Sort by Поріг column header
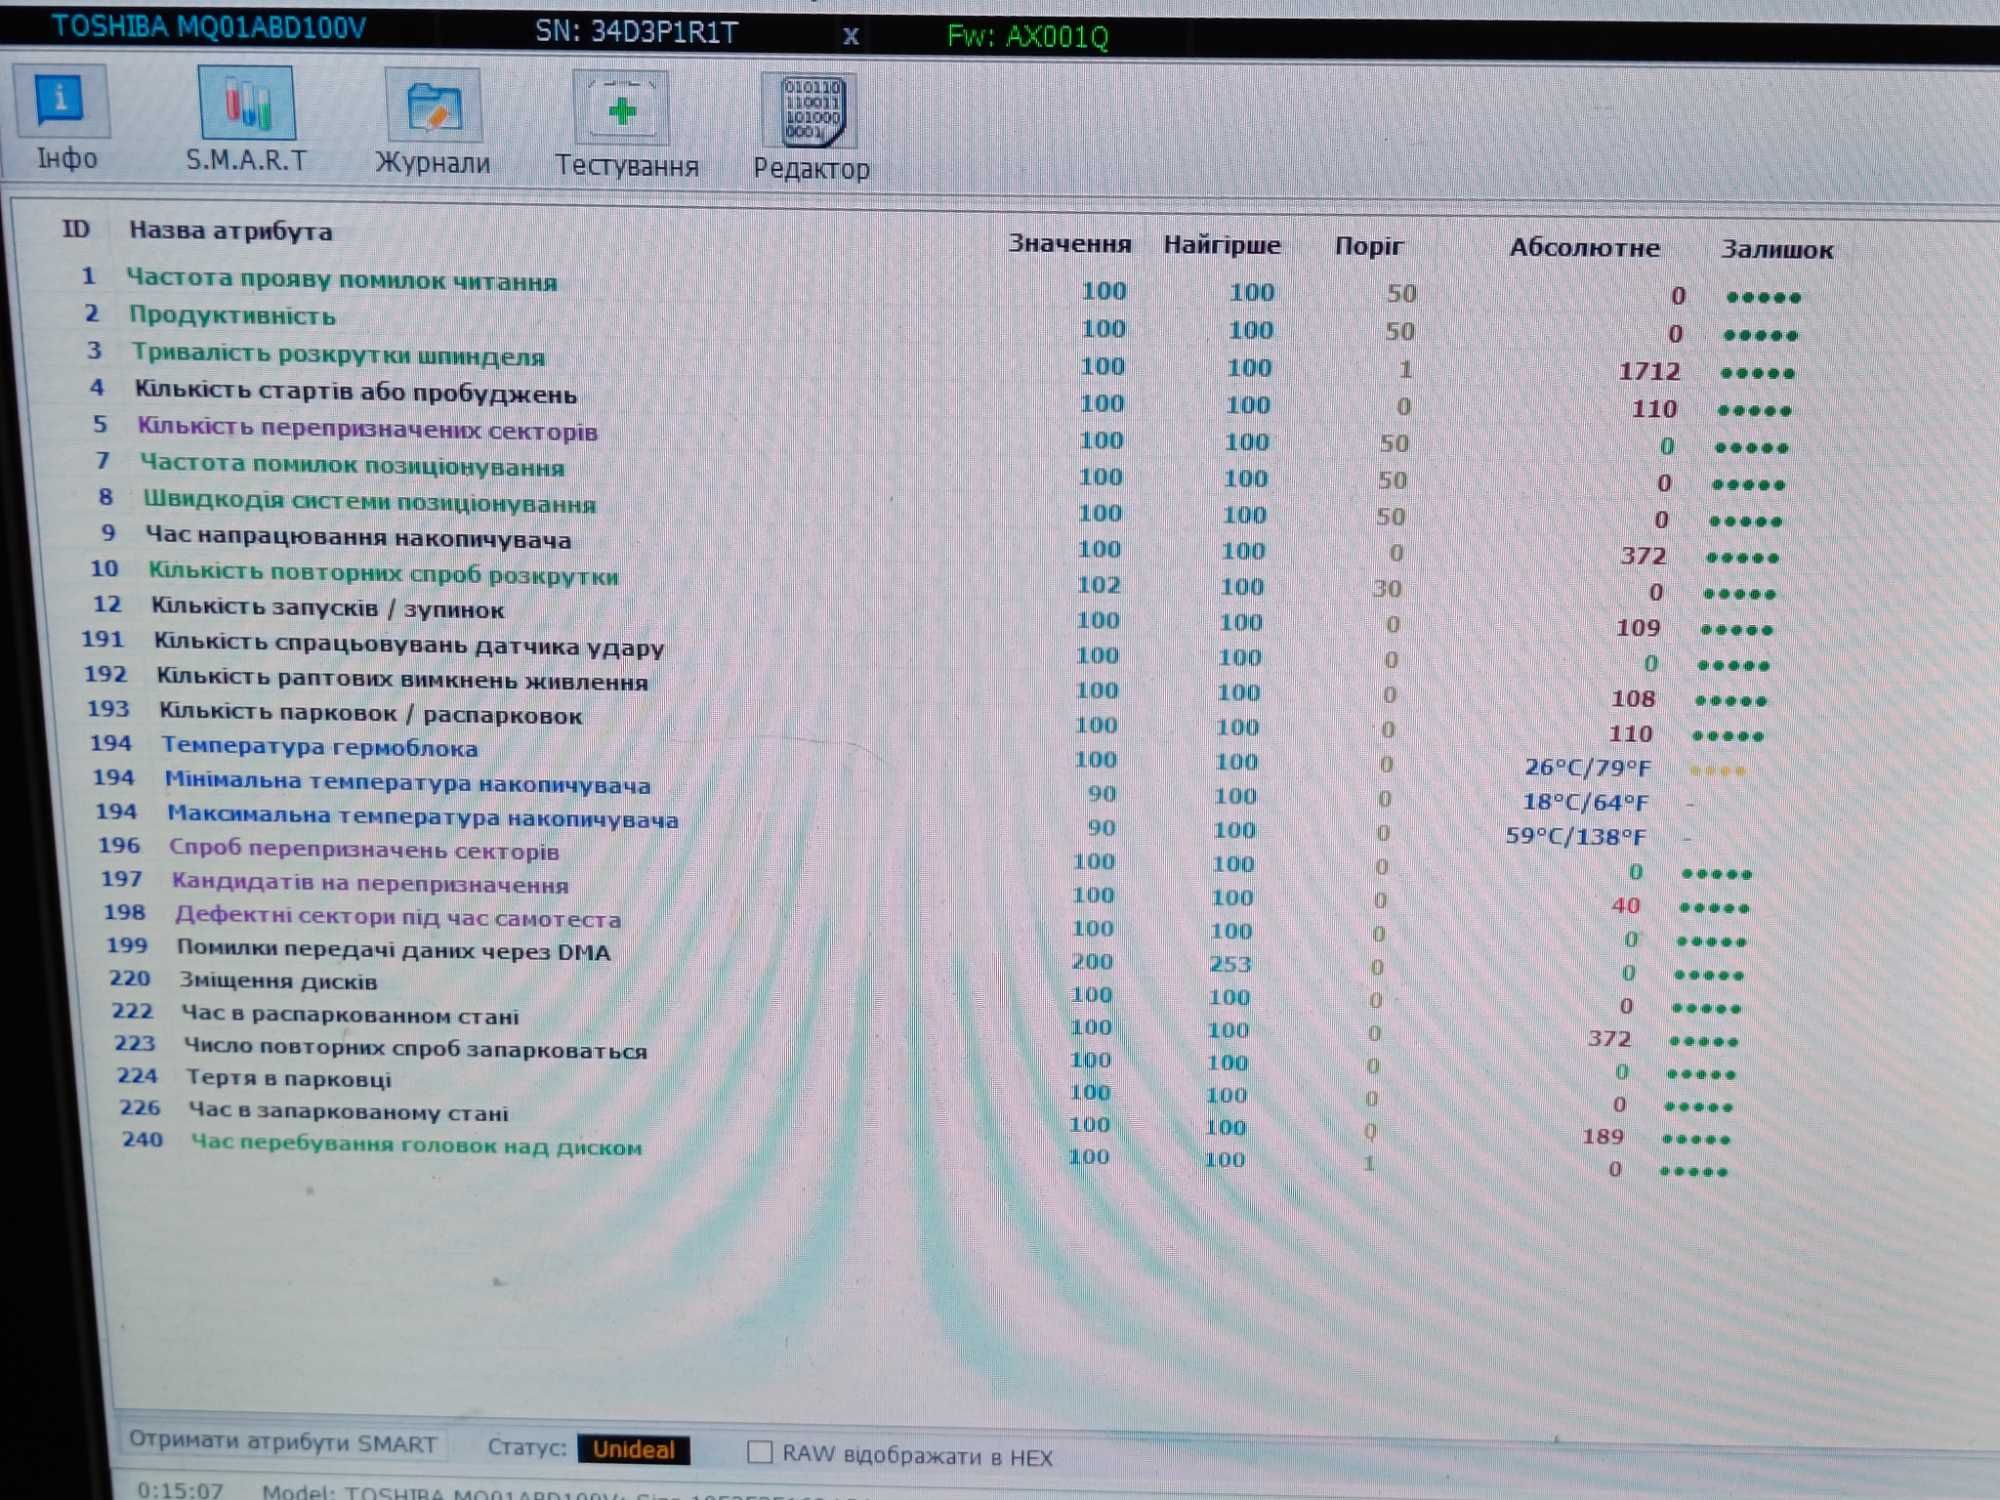The height and width of the screenshot is (1500, 2000). click(x=1369, y=246)
